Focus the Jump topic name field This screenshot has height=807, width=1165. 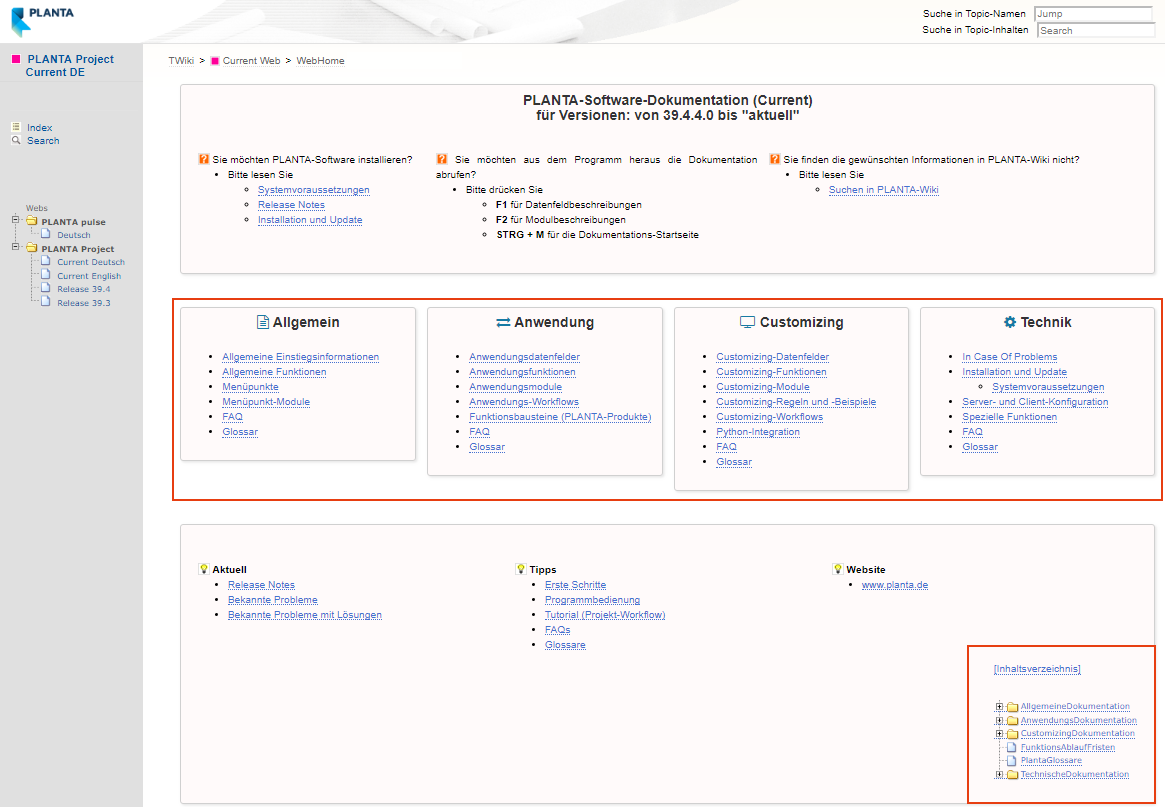(x=1094, y=14)
